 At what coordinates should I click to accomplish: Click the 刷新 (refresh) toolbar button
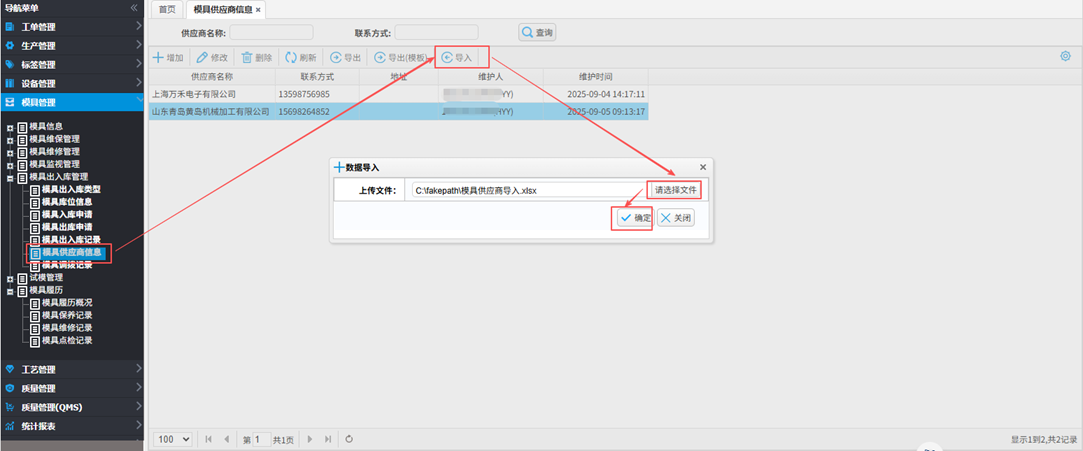pos(301,58)
